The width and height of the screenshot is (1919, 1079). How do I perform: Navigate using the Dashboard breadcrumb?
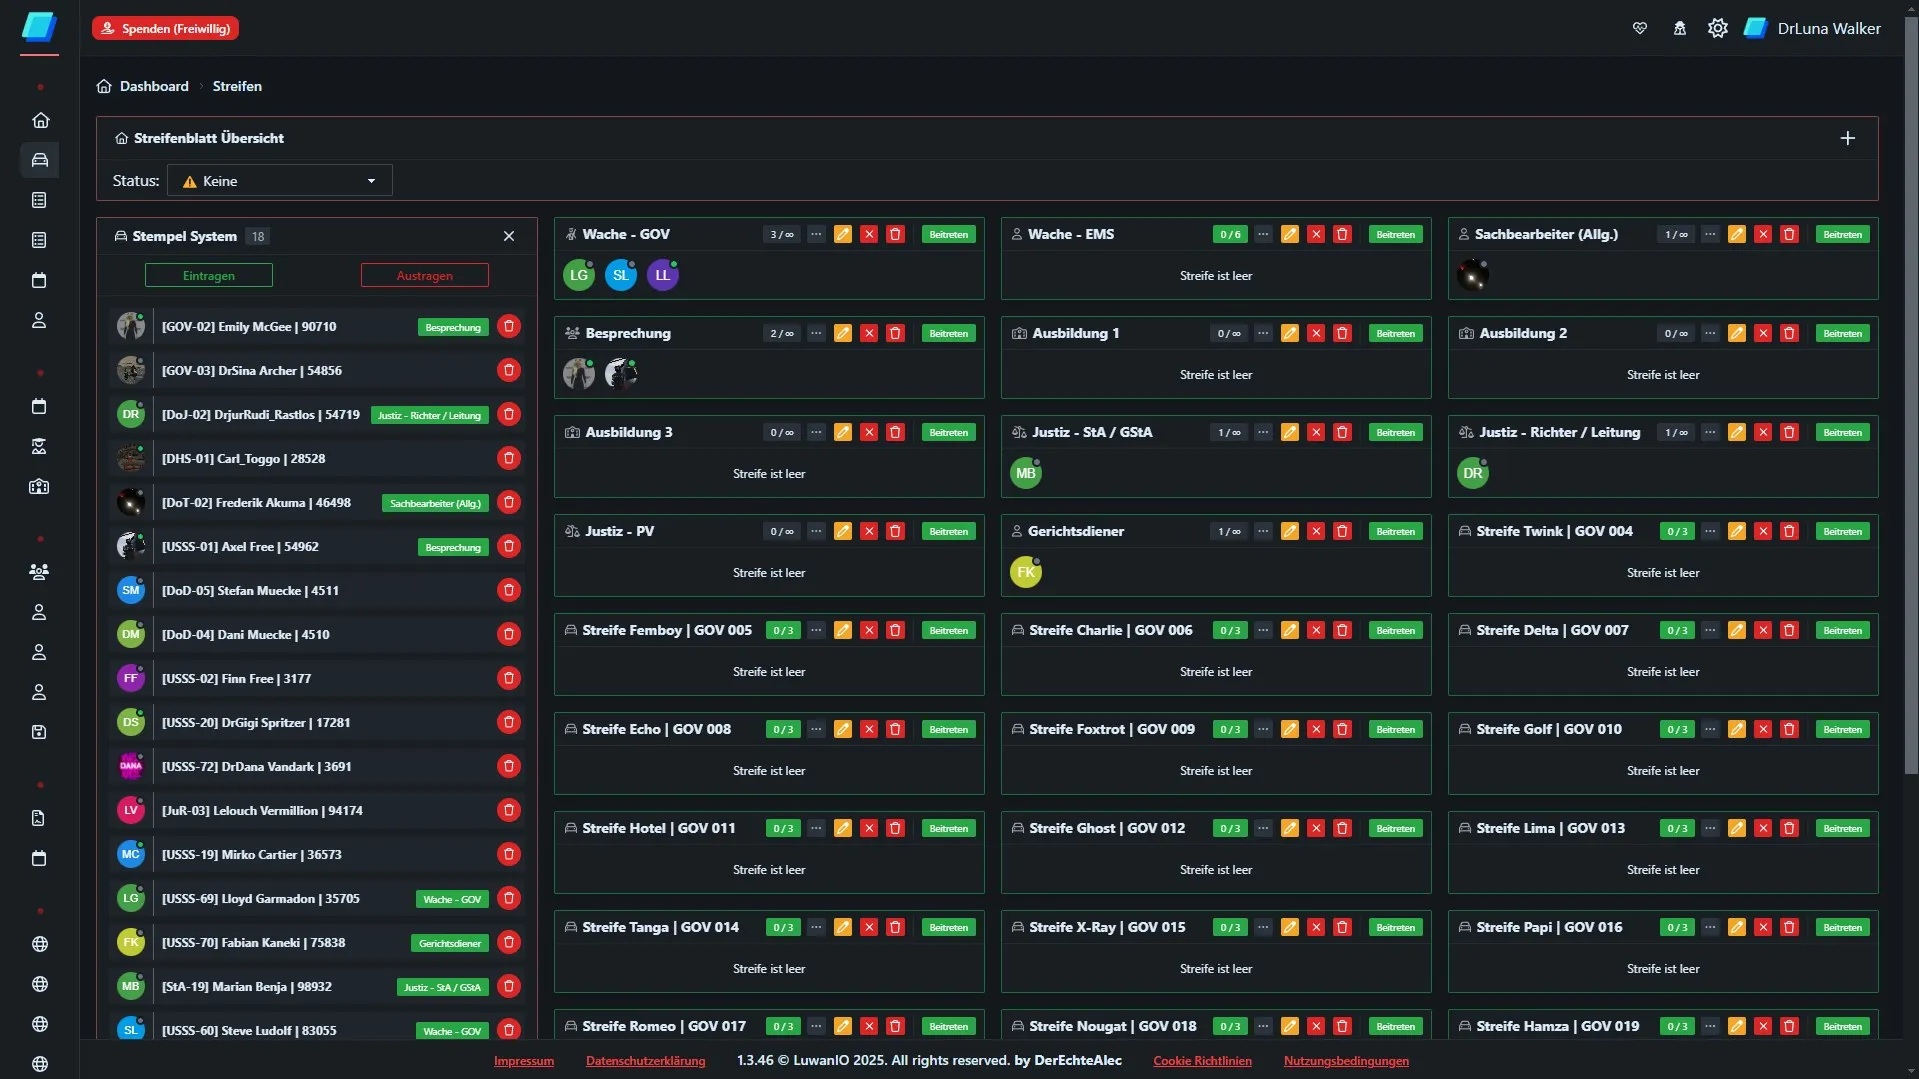click(x=153, y=86)
